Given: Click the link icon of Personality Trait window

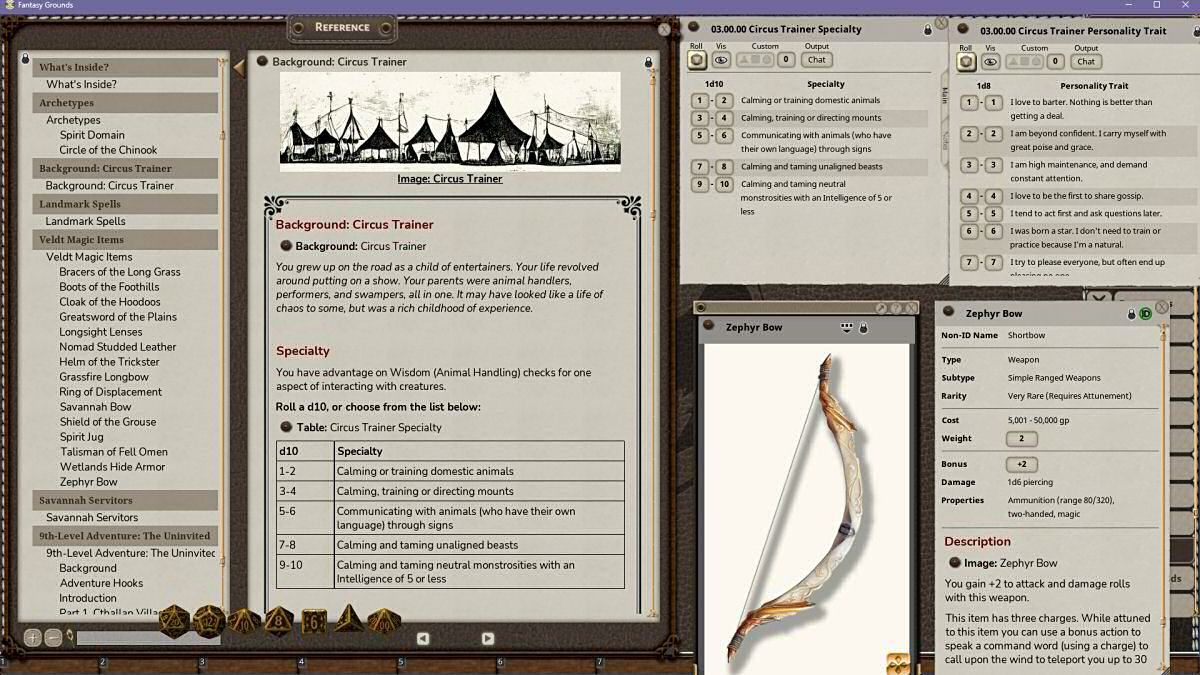Looking at the screenshot, I should click(x=964, y=30).
